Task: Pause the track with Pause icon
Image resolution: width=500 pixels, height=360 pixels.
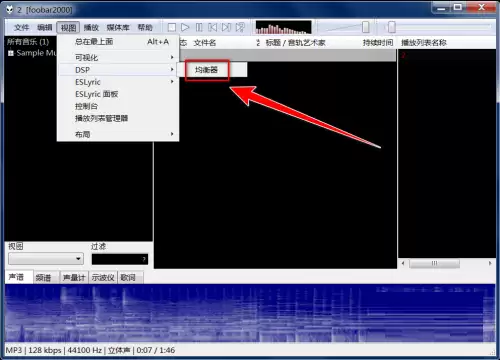Action: [199, 27]
